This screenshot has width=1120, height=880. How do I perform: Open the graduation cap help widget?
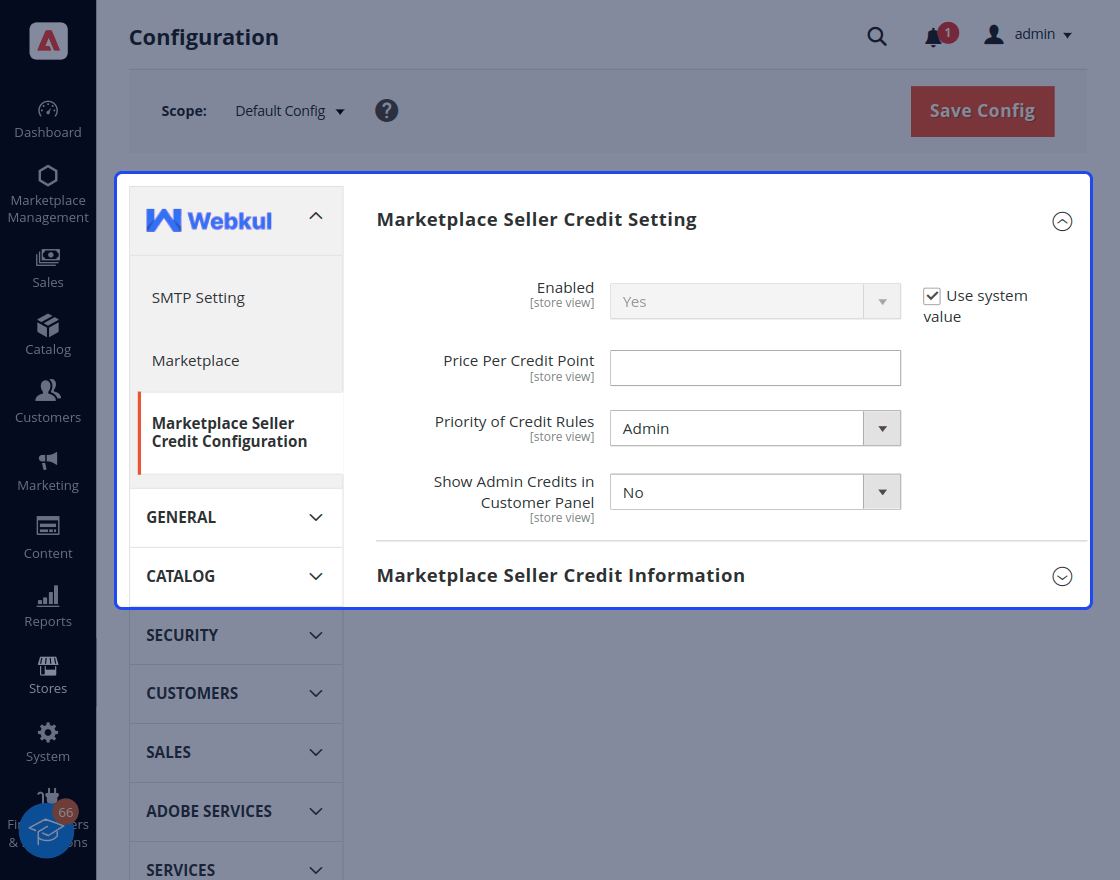(x=46, y=831)
